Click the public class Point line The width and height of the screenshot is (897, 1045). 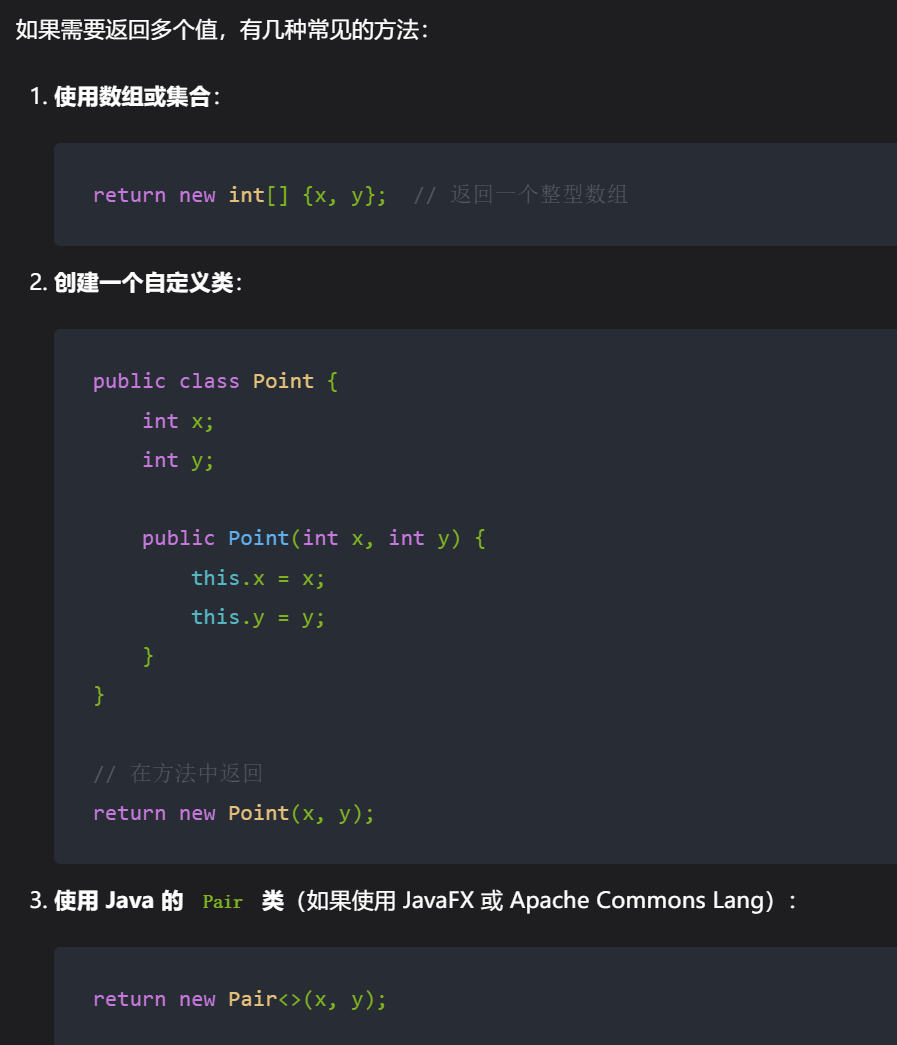click(x=215, y=381)
